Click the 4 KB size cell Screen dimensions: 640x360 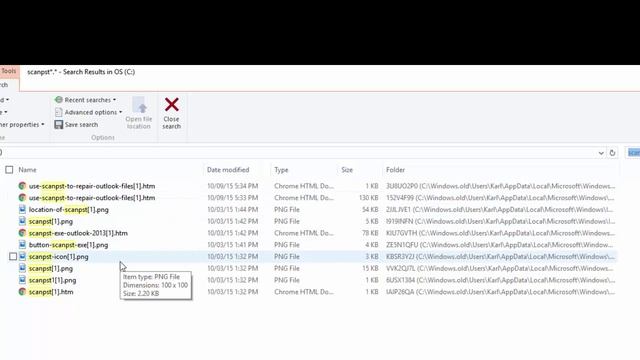pyautogui.click(x=372, y=245)
